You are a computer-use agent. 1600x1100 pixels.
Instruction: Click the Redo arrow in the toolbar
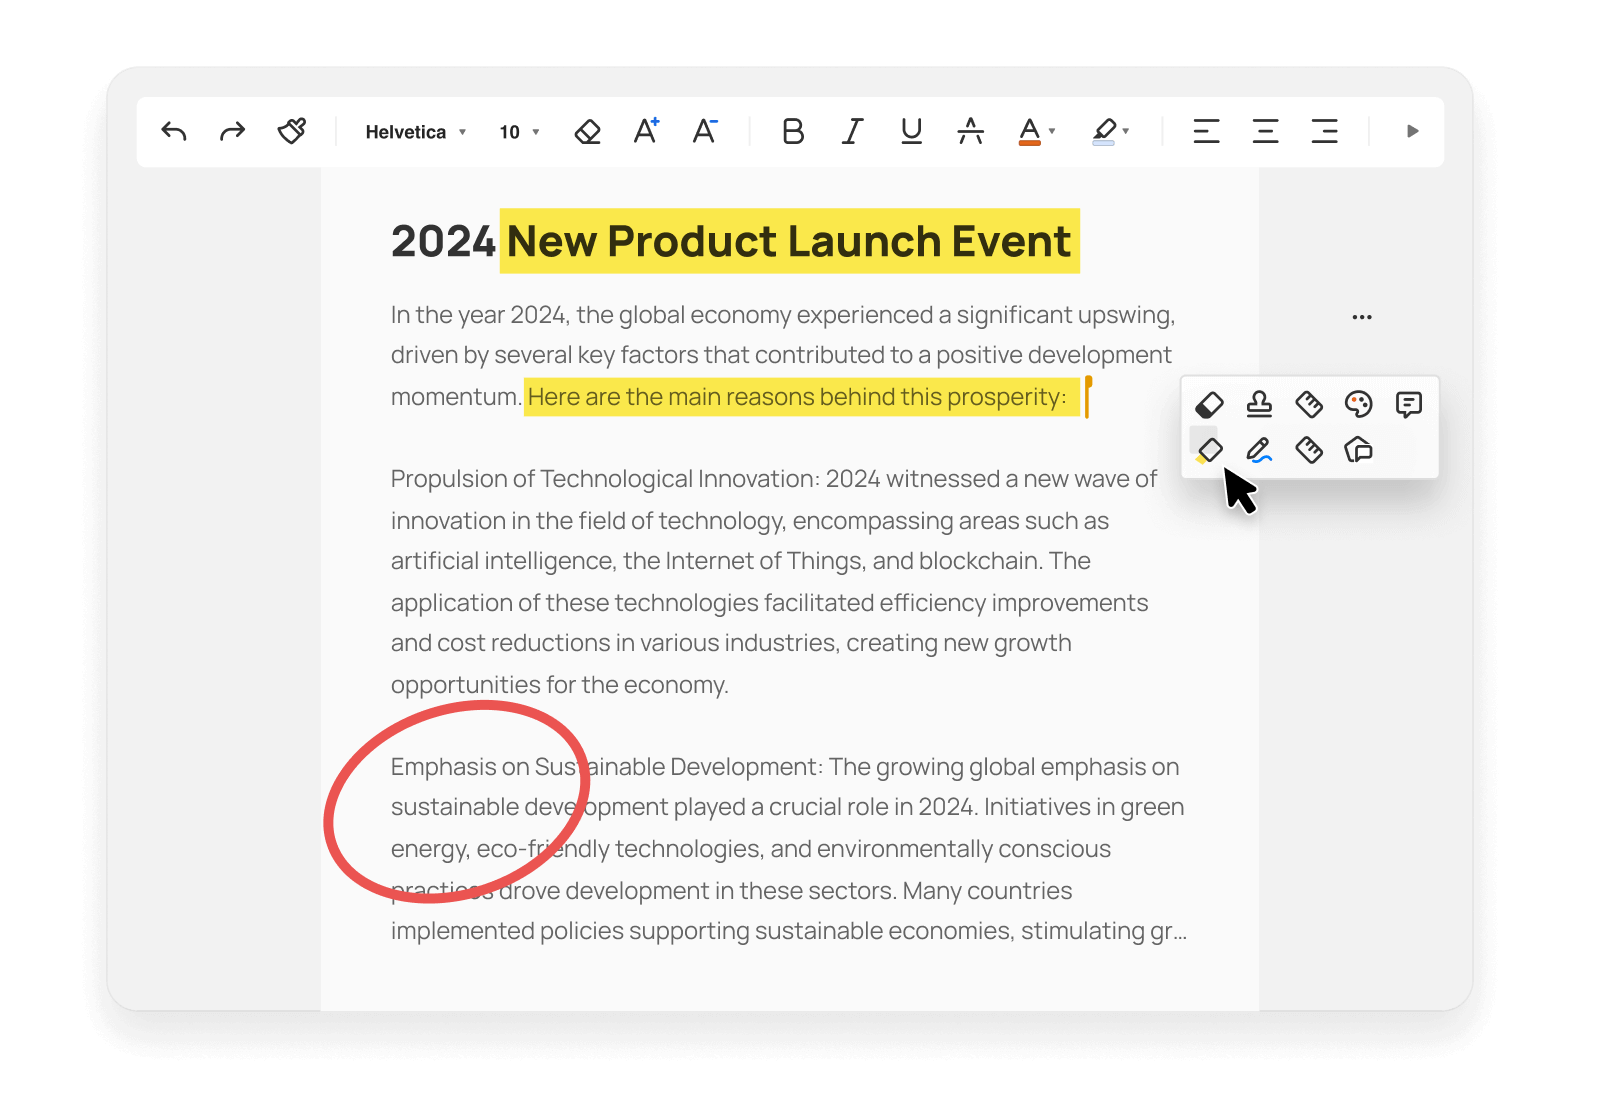232,131
